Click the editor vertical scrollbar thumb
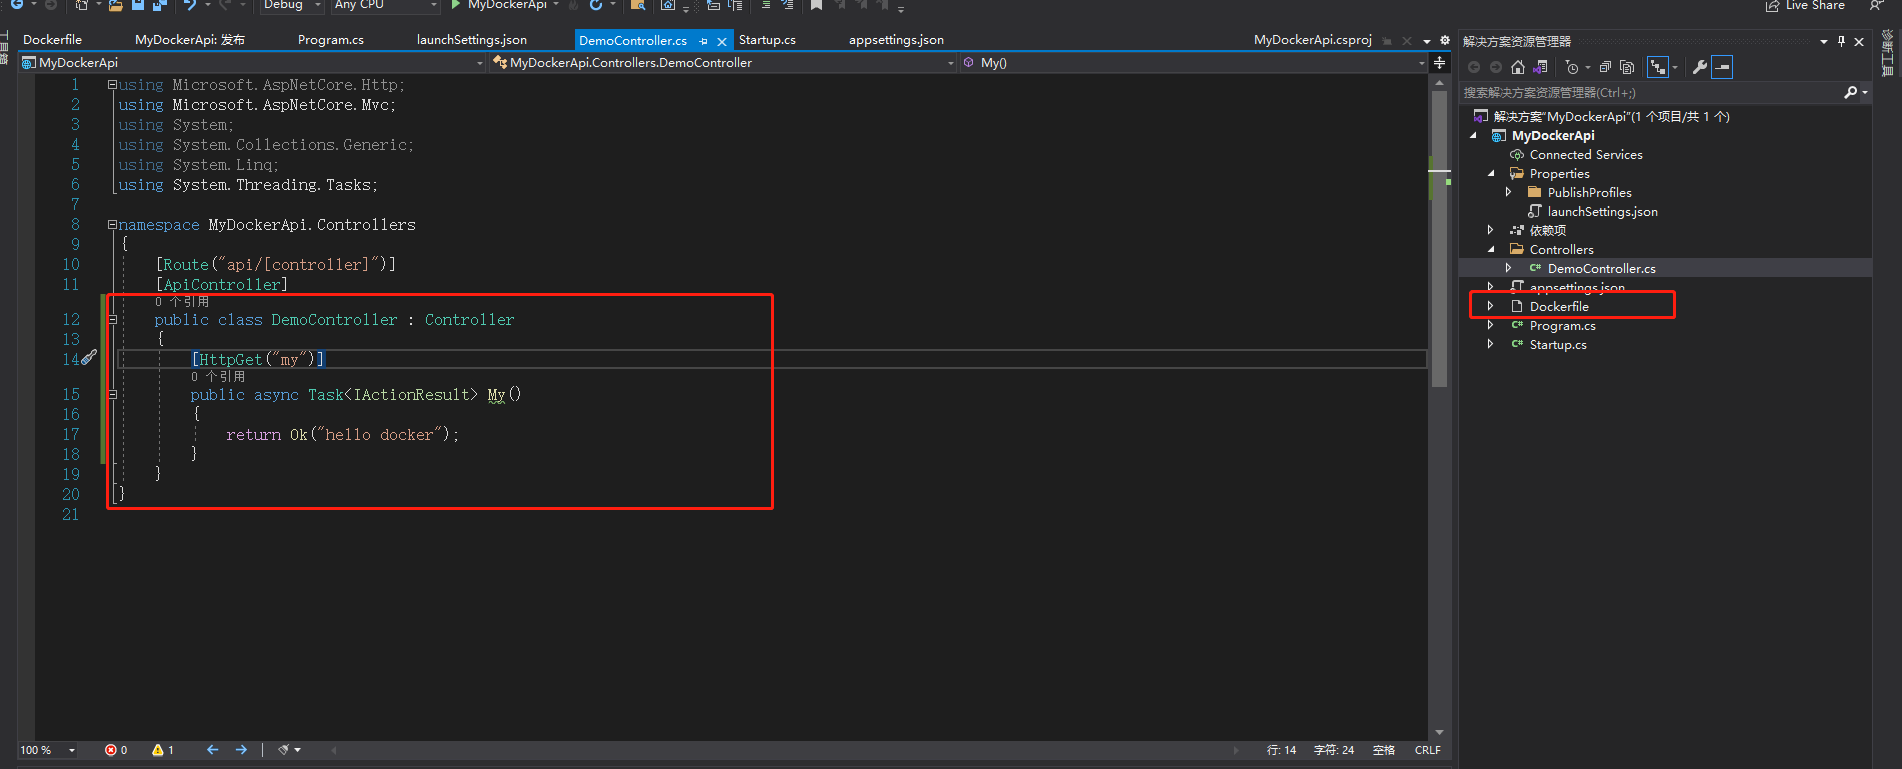Viewport: 1902px width, 769px height. pos(1439,240)
